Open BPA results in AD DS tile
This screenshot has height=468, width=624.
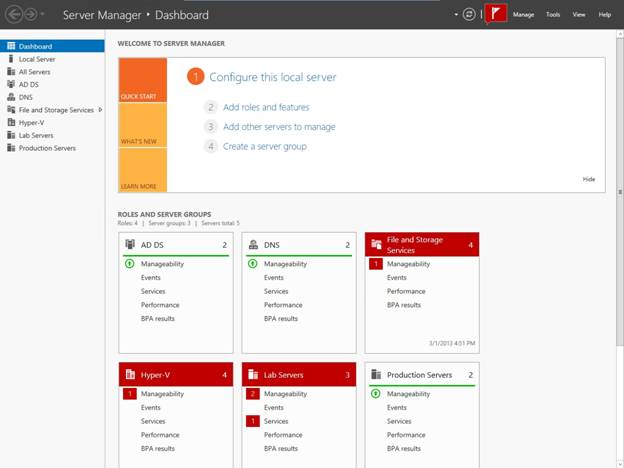(x=158, y=319)
